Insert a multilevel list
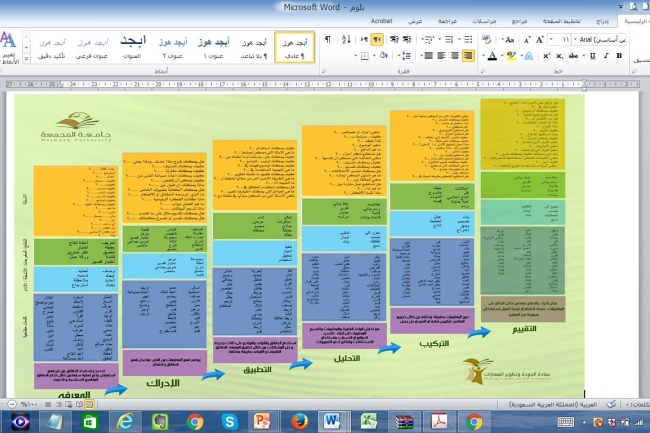650x433 pixels. click(x=429, y=39)
